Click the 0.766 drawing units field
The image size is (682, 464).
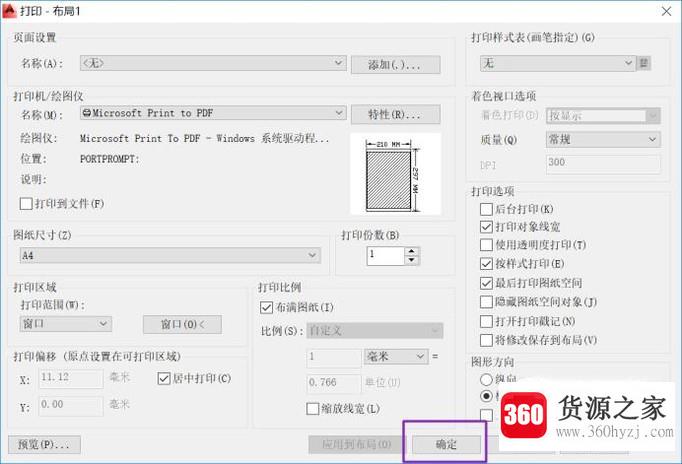click(334, 383)
